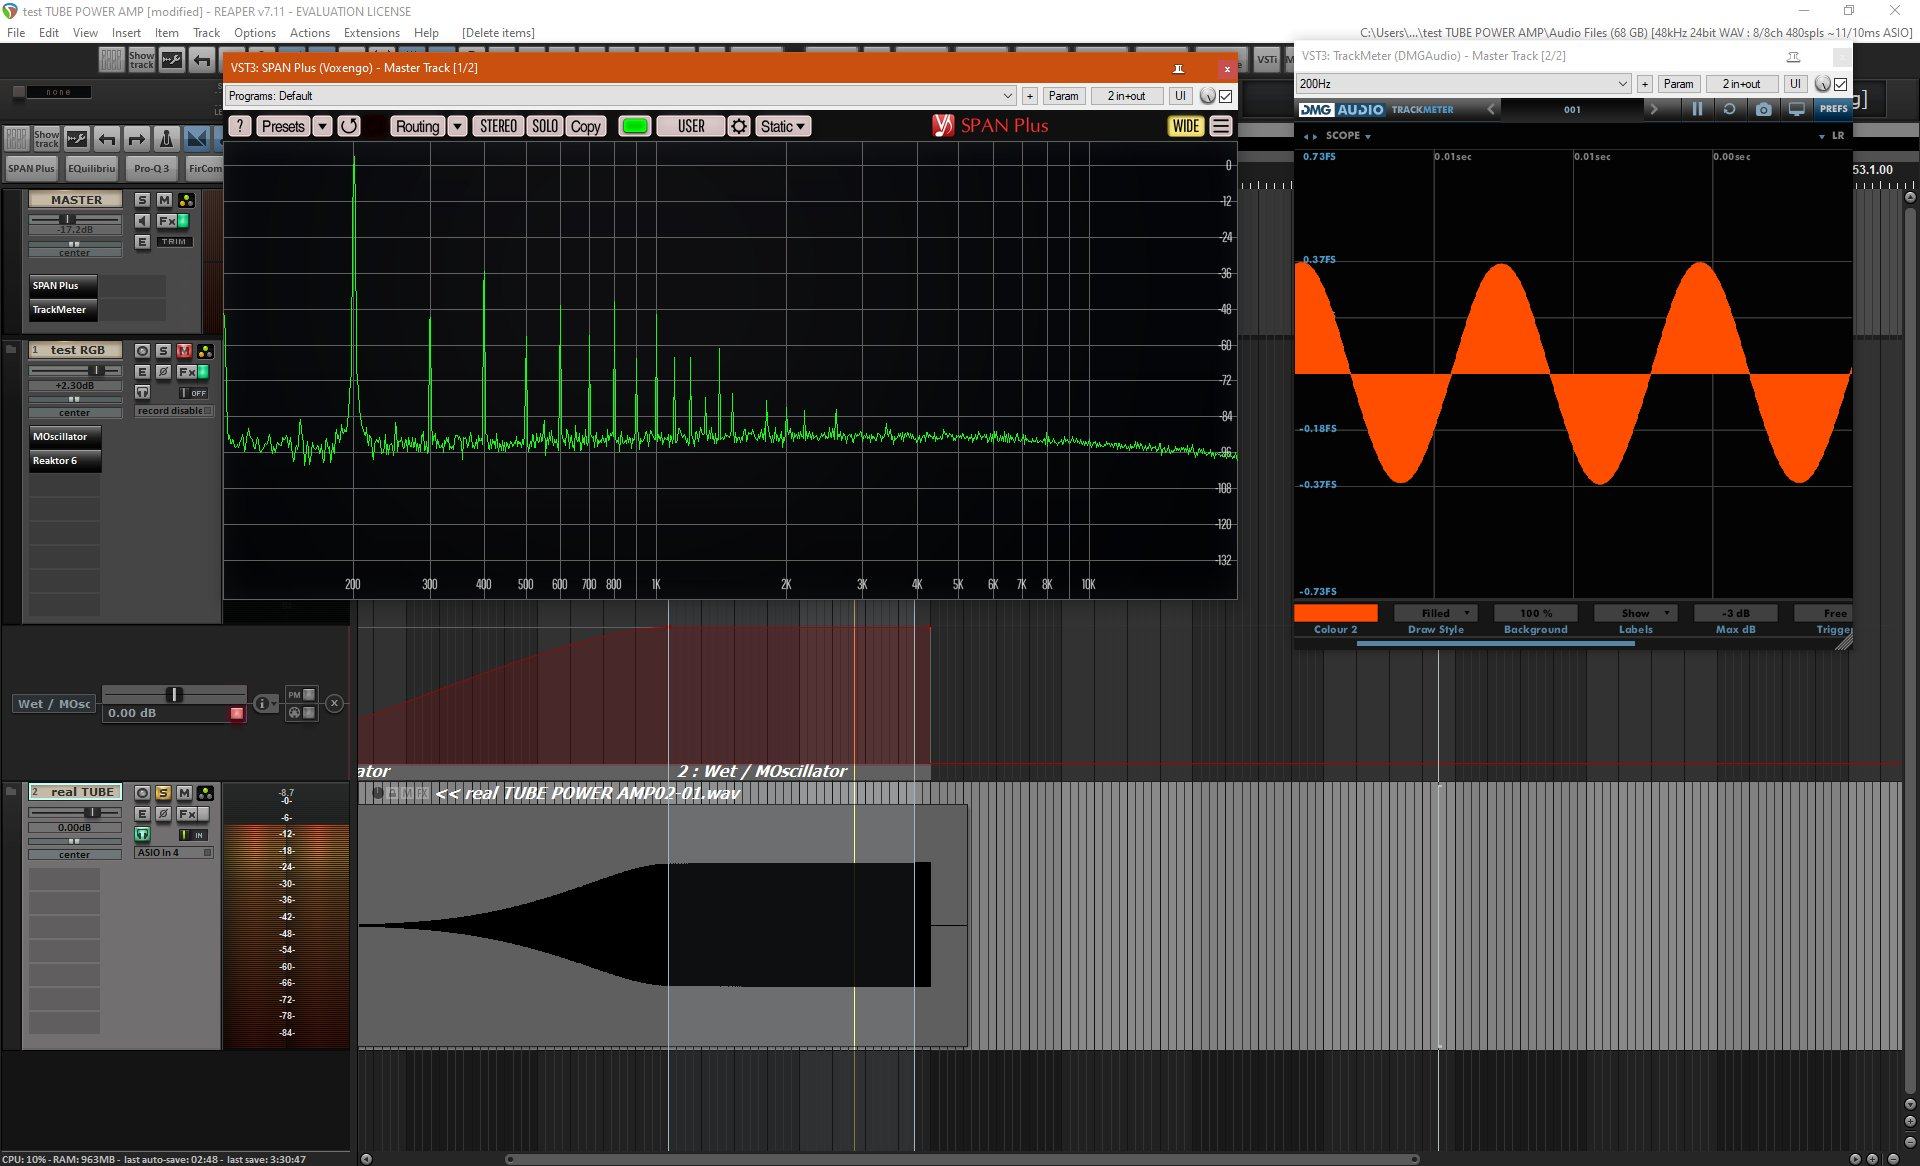Click the PREFS button in TrackMeter

1833,109
